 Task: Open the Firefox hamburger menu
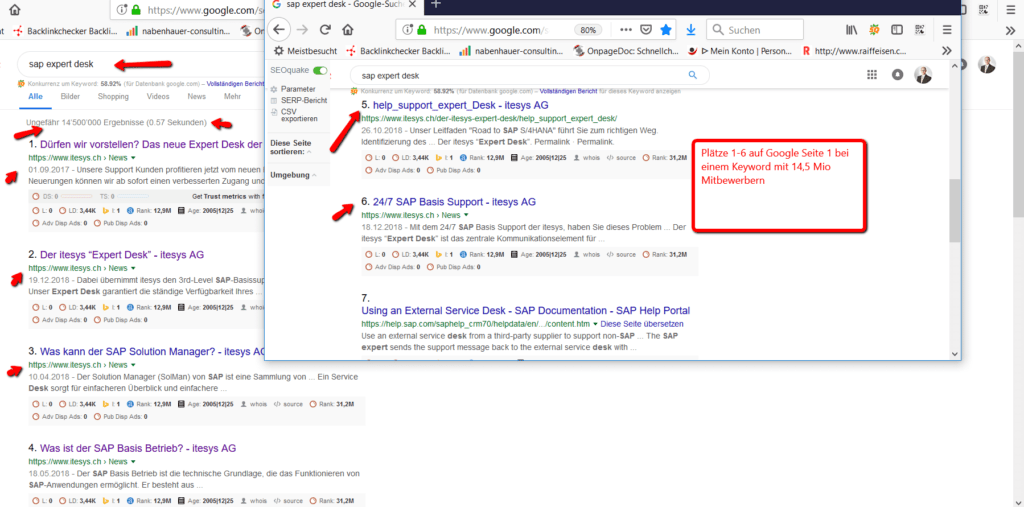click(x=947, y=29)
